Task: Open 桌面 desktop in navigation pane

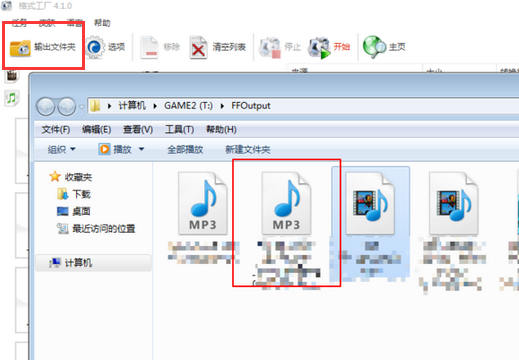Action: tap(74, 211)
